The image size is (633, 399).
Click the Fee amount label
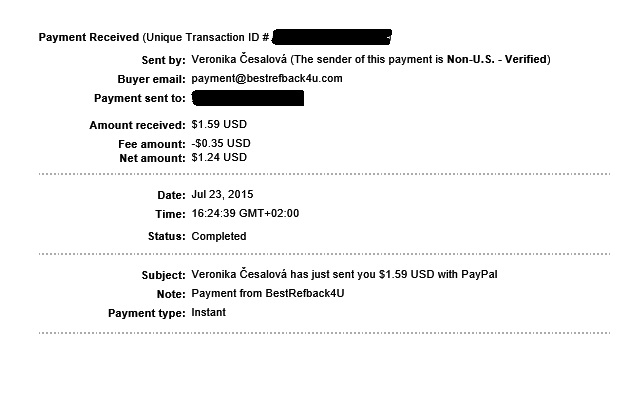(x=152, y=144)
